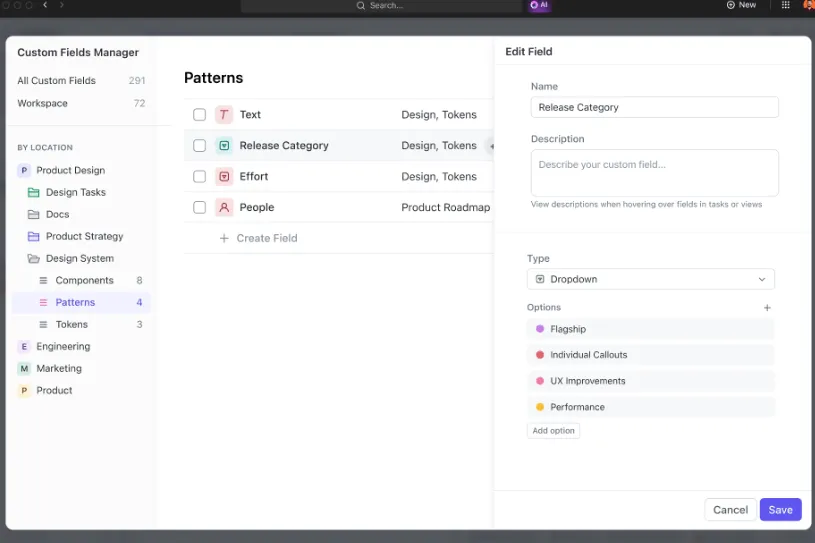Screen dimensions: 815x543
Task: Click Create Field
Action: 267,238
